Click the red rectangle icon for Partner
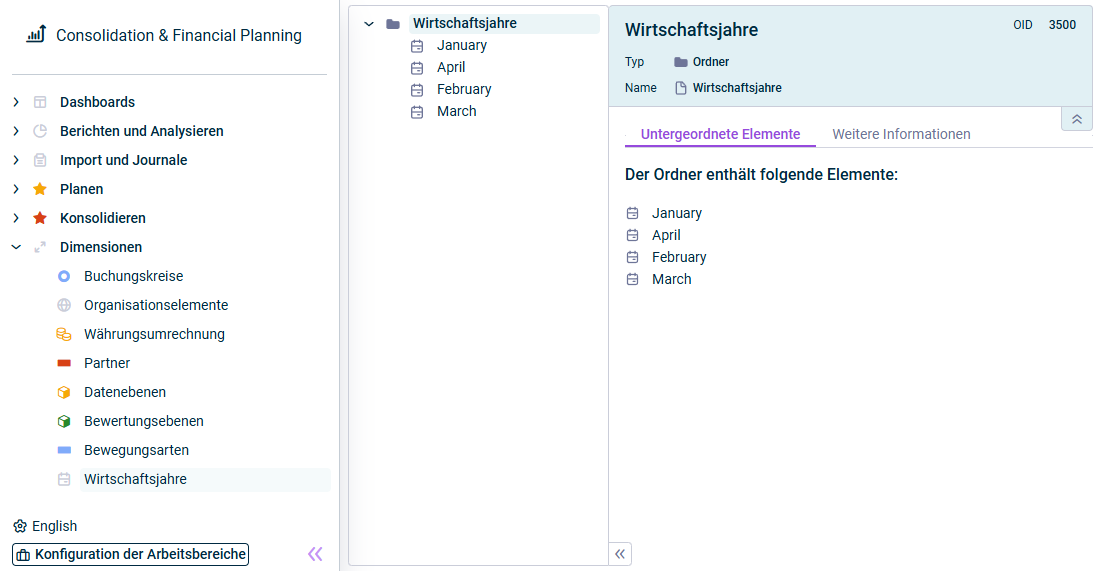Screen dimensions: 1094x571 click(63, 363)
